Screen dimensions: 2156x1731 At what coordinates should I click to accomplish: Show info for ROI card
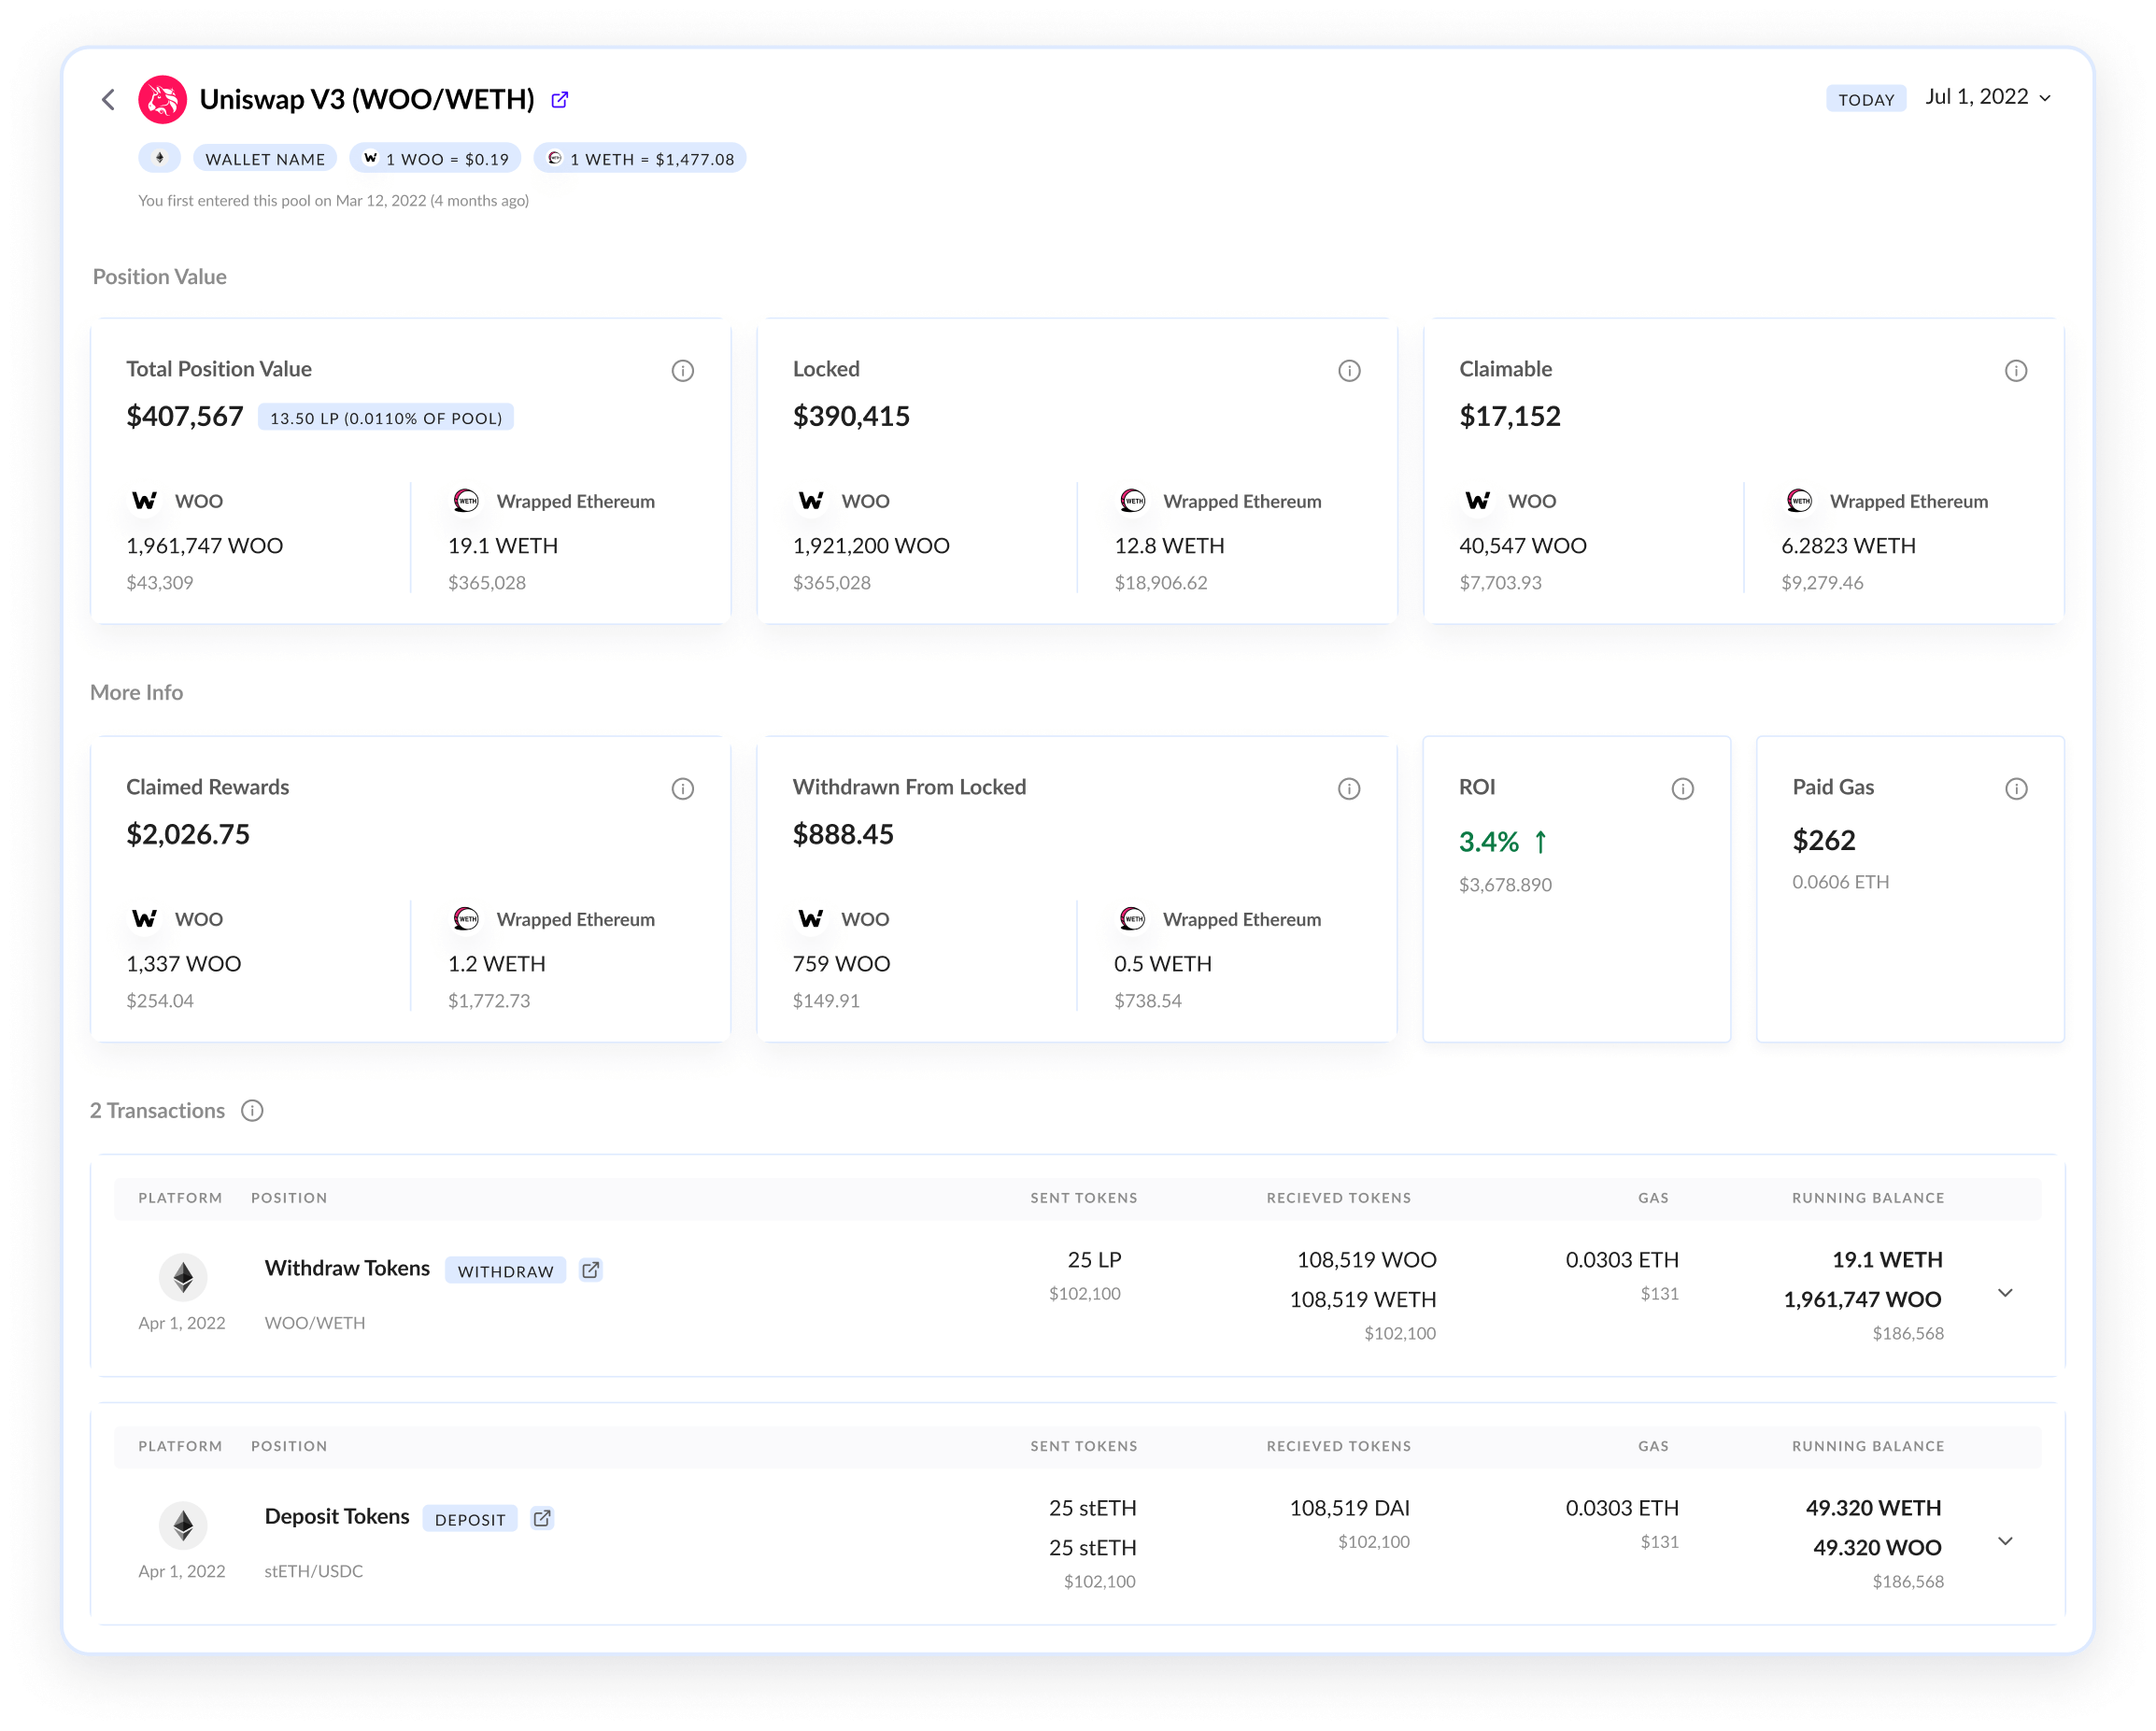1683,789
